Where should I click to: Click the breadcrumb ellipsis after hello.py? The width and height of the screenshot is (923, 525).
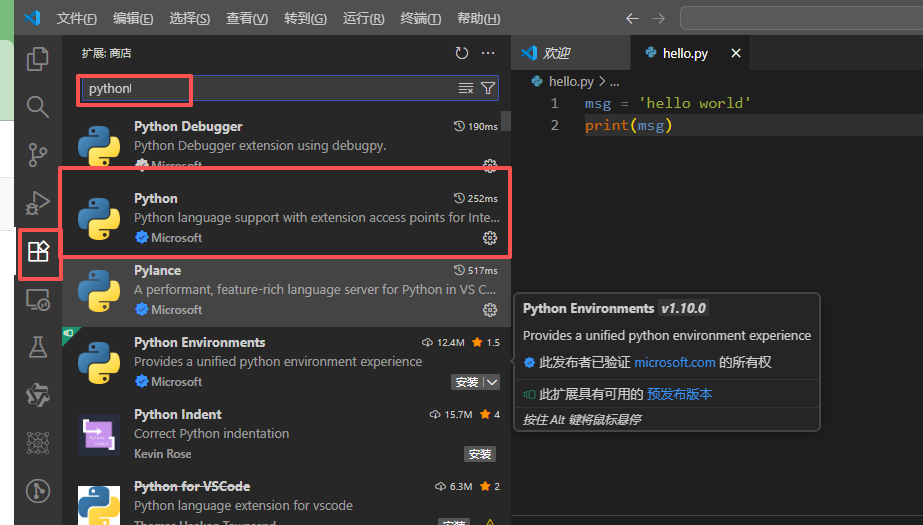[615, 81]
